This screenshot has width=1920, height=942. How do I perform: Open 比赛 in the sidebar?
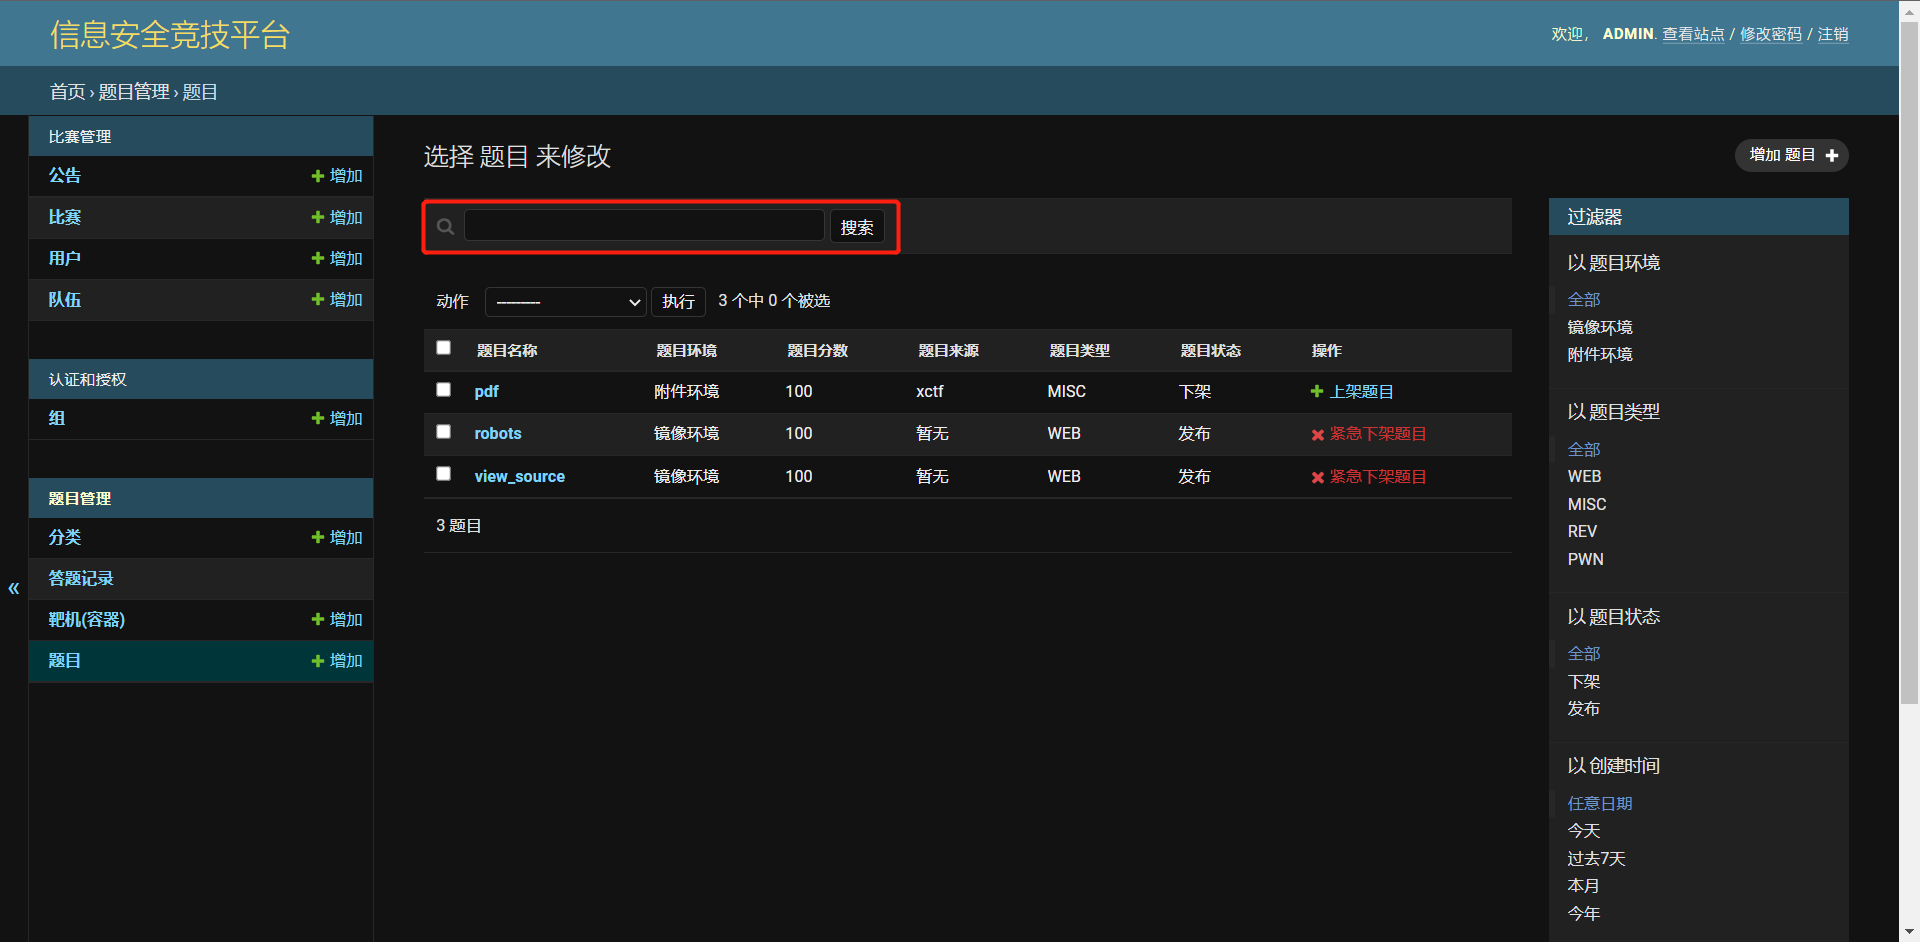pyautogui.click(x=65, y=217)
